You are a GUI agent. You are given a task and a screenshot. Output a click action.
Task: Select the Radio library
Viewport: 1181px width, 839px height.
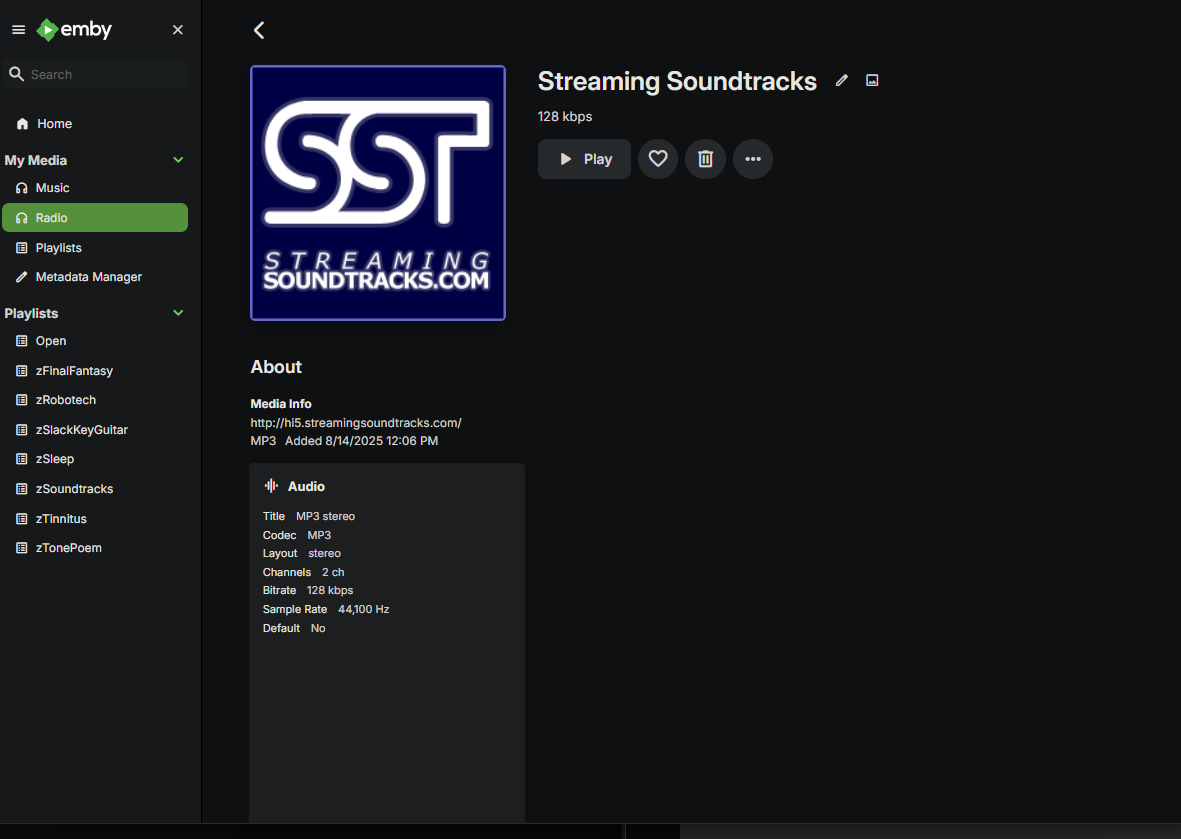coord(95,218)
